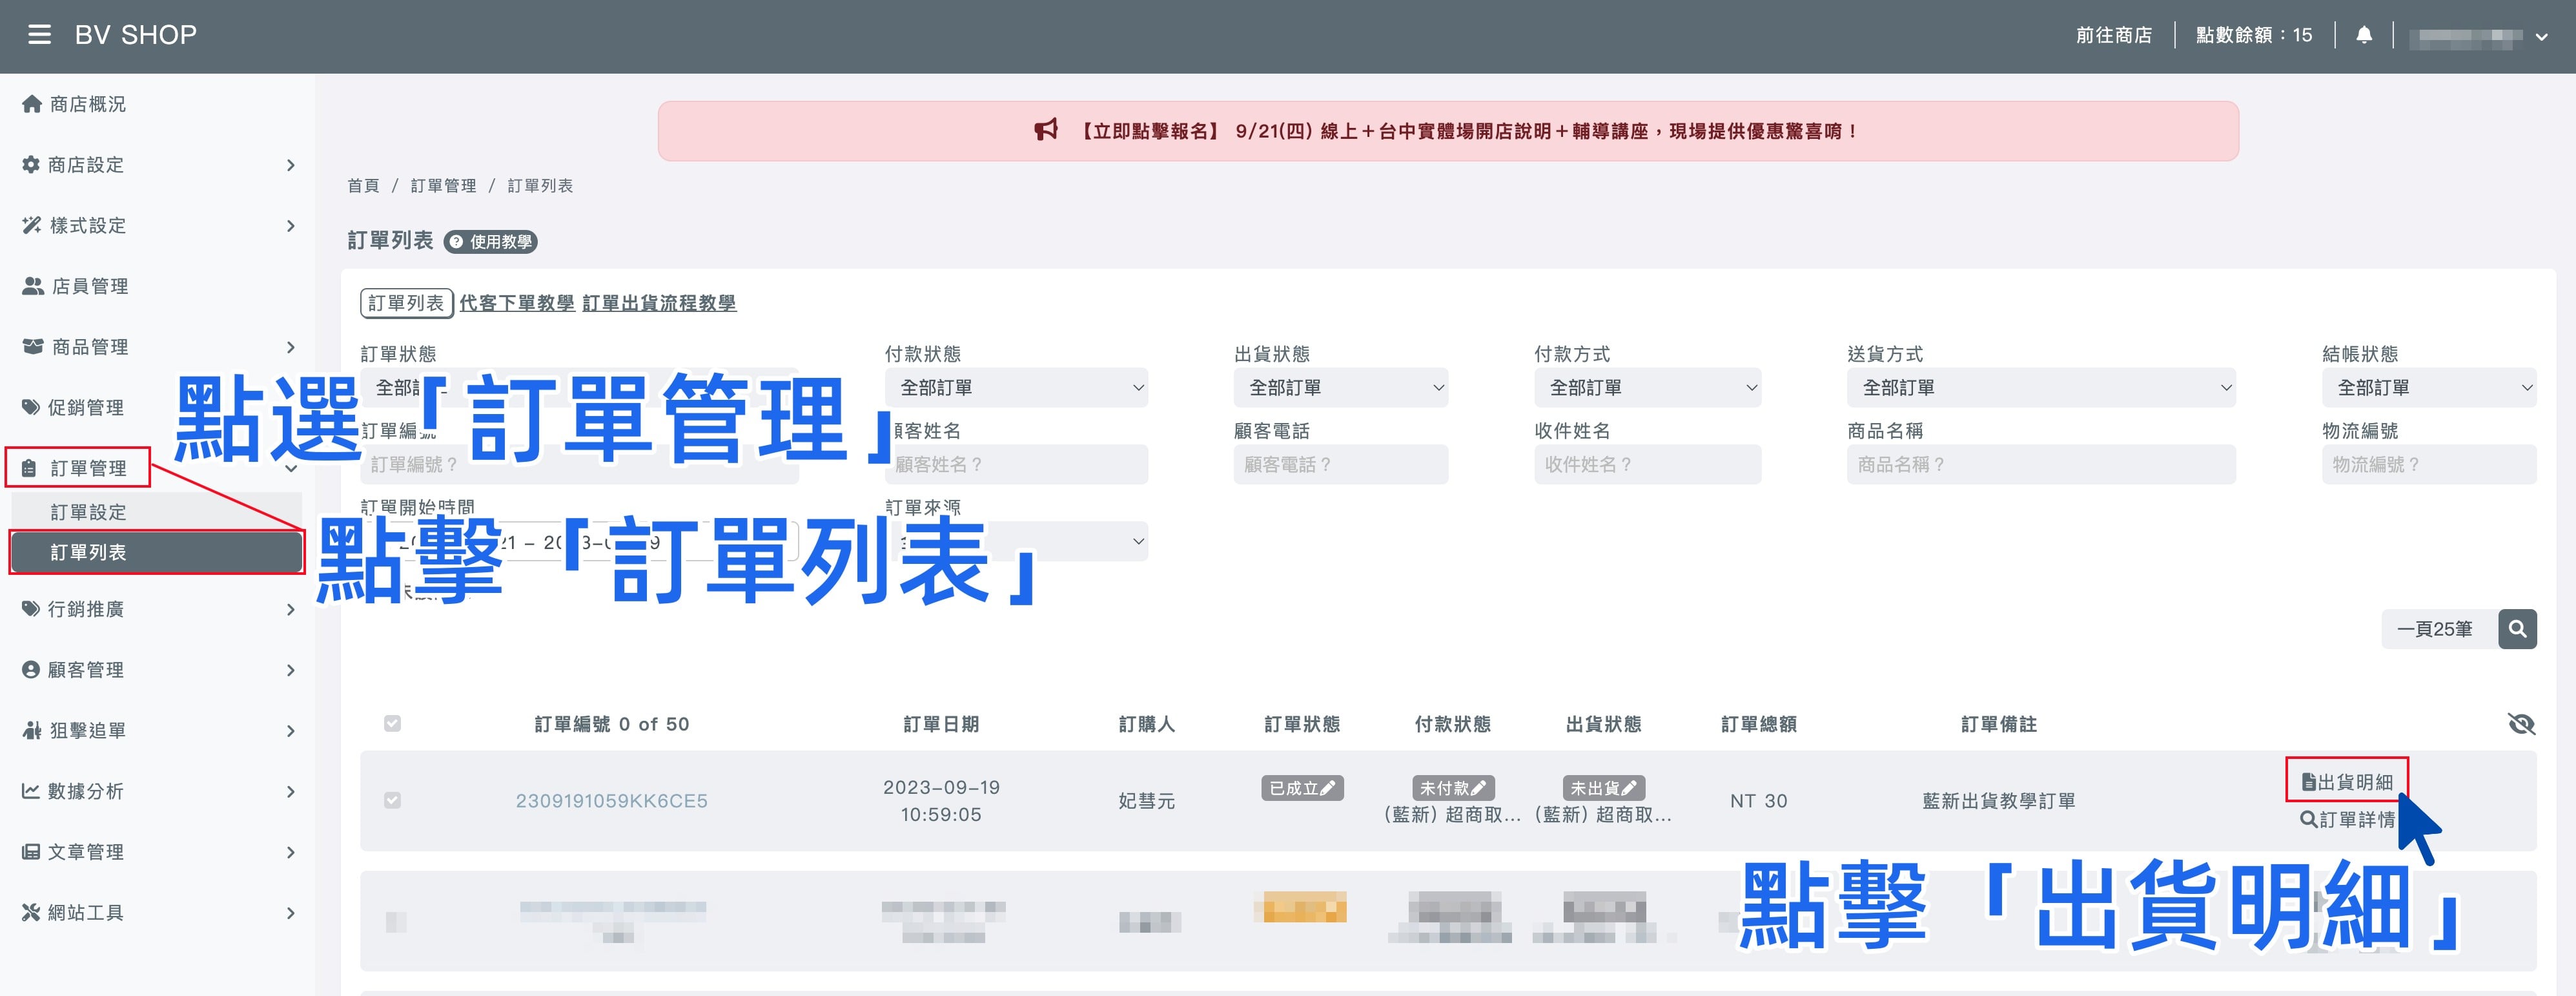Click the people icon beside 店員管理
This screenshot has height=996, width=2576.
33,286
